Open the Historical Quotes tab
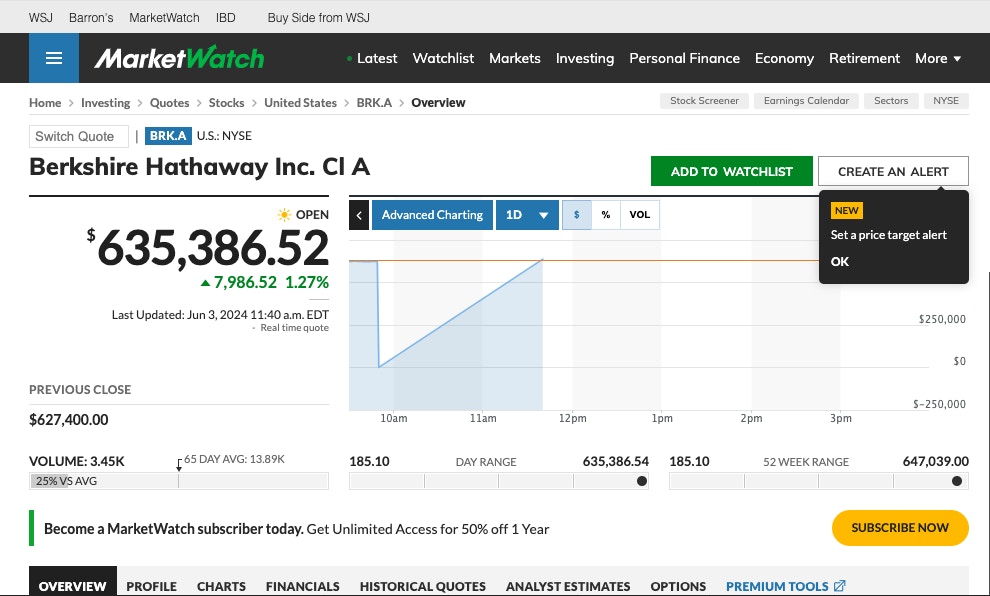Screen dimensions: 990x596 (422, 586)
